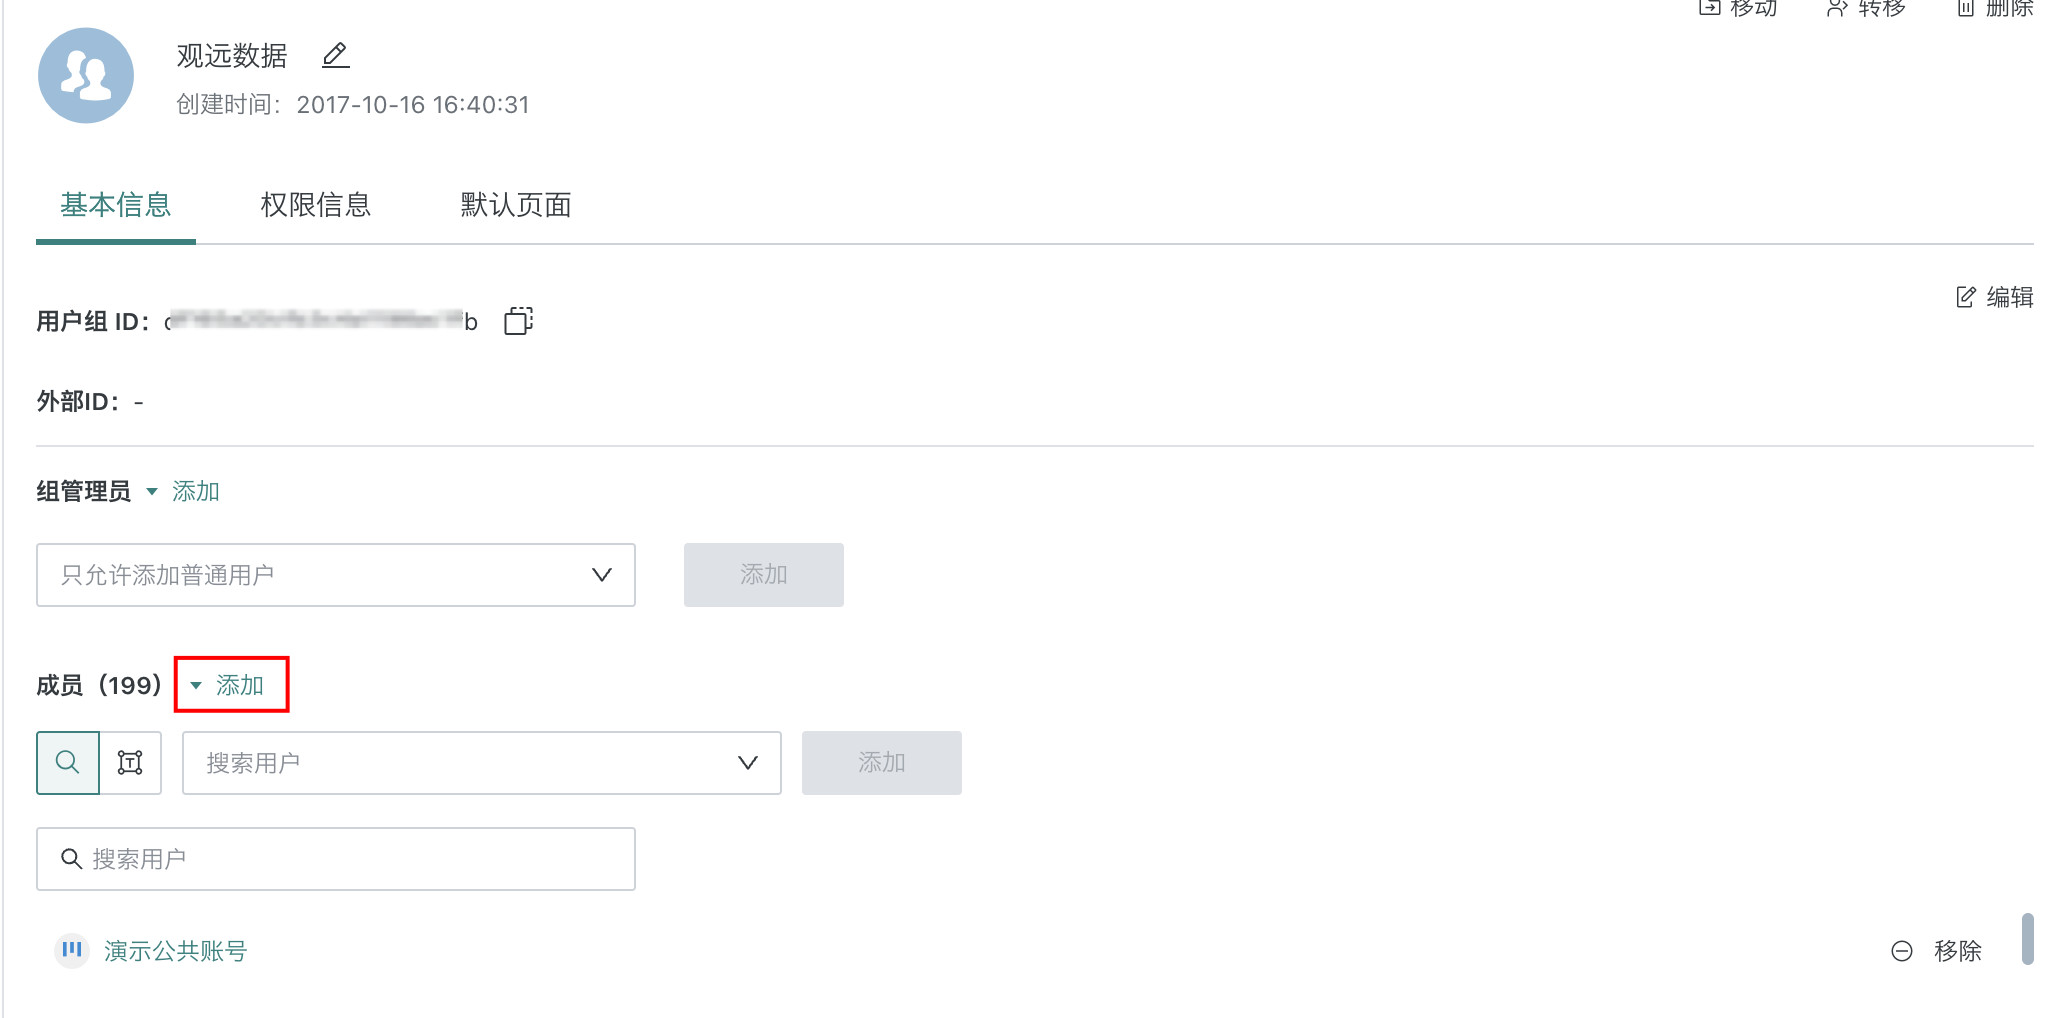
Task: Collapse the 组管理员 添加 section
Action: [x=152, y=491]
